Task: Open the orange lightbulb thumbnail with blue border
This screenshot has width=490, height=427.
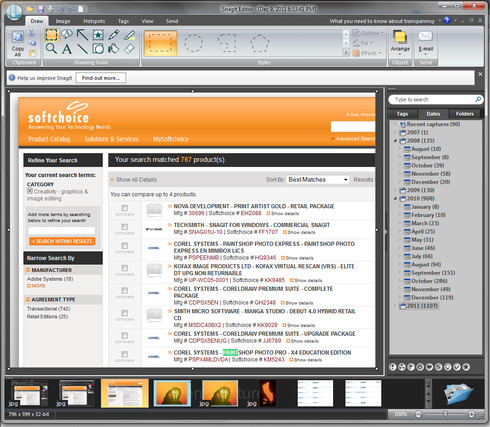Action: tap(172, 393)
